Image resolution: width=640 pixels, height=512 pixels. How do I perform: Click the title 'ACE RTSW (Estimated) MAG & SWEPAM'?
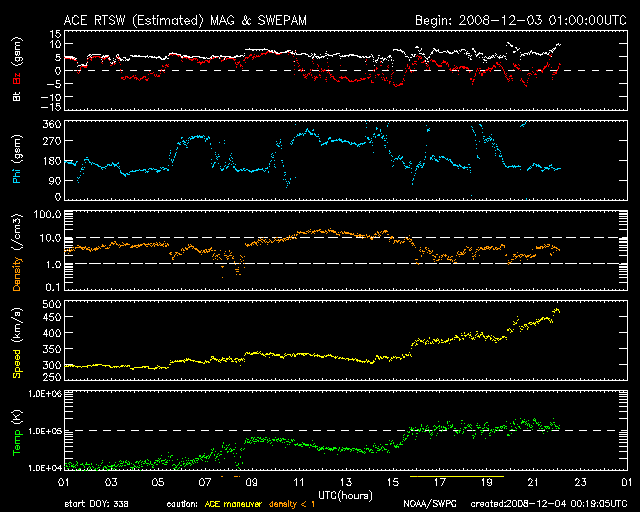pyautogui.click(x=185, y=20)
